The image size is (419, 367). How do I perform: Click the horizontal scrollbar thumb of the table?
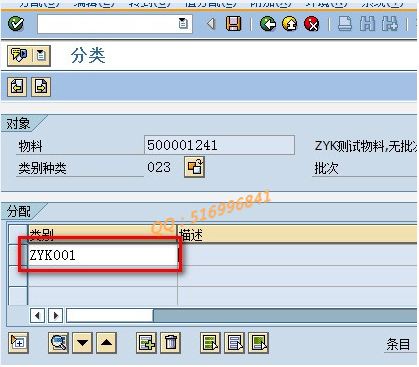110,315
